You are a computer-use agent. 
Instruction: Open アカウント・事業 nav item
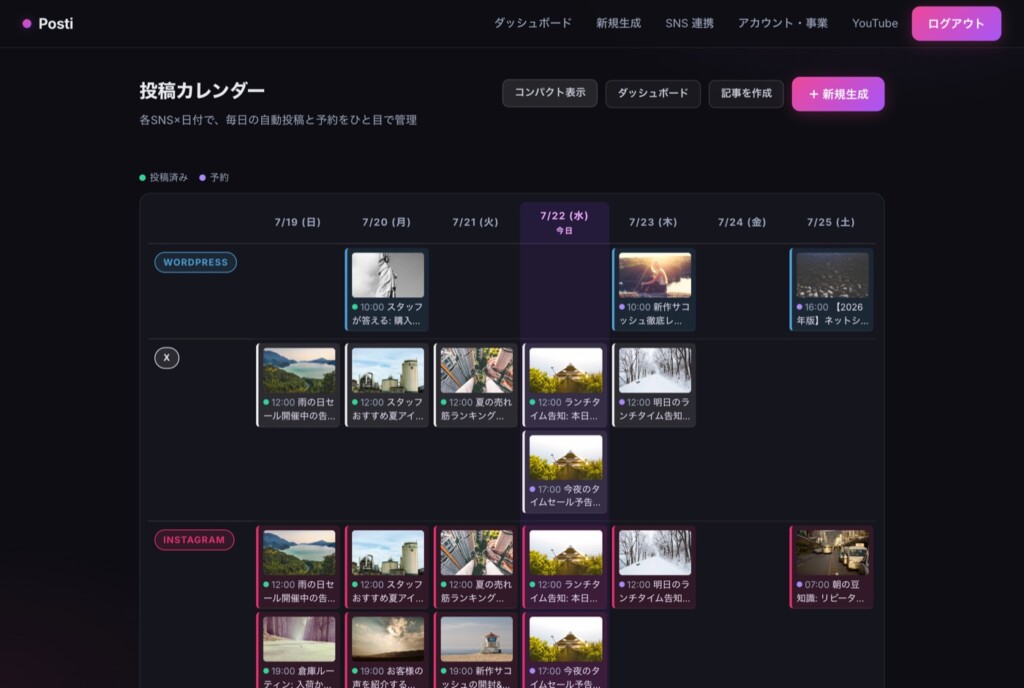click(782, 23)
